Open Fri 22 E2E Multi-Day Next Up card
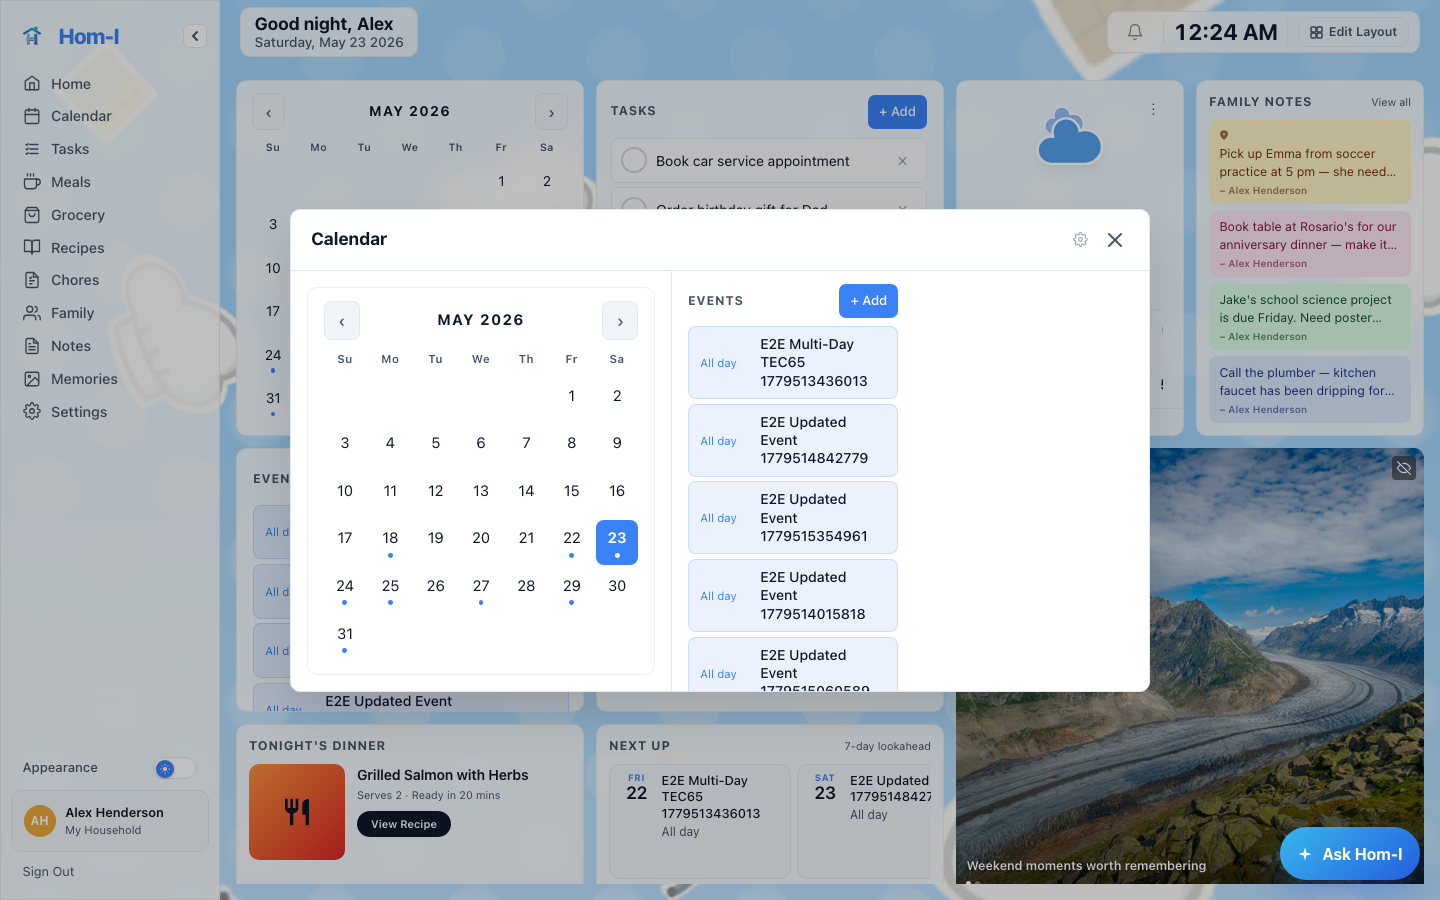This screenshot has height=900, width=1440. [700, 822]
